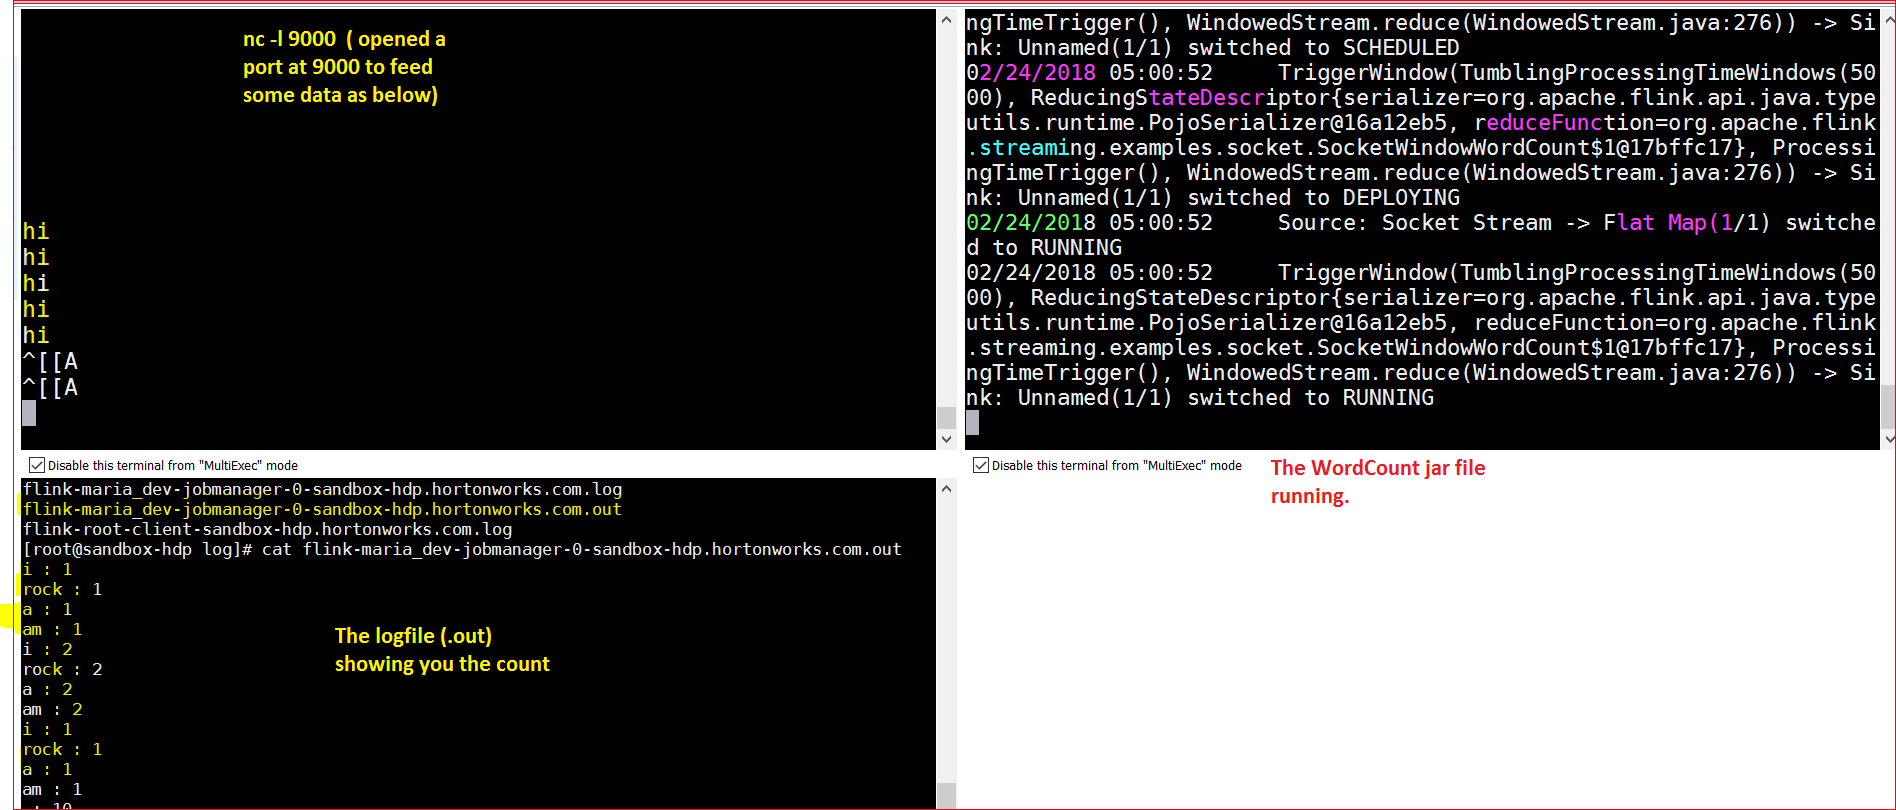Click scroll-up arrow of log file terminal
Screen dimensions: 1896x810
(946, 489)
